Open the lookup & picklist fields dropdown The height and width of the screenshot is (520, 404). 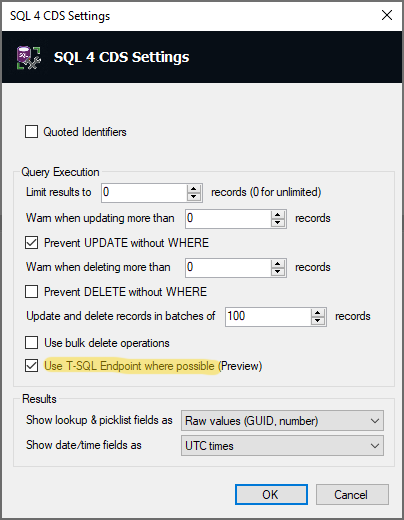coord(282,421)
